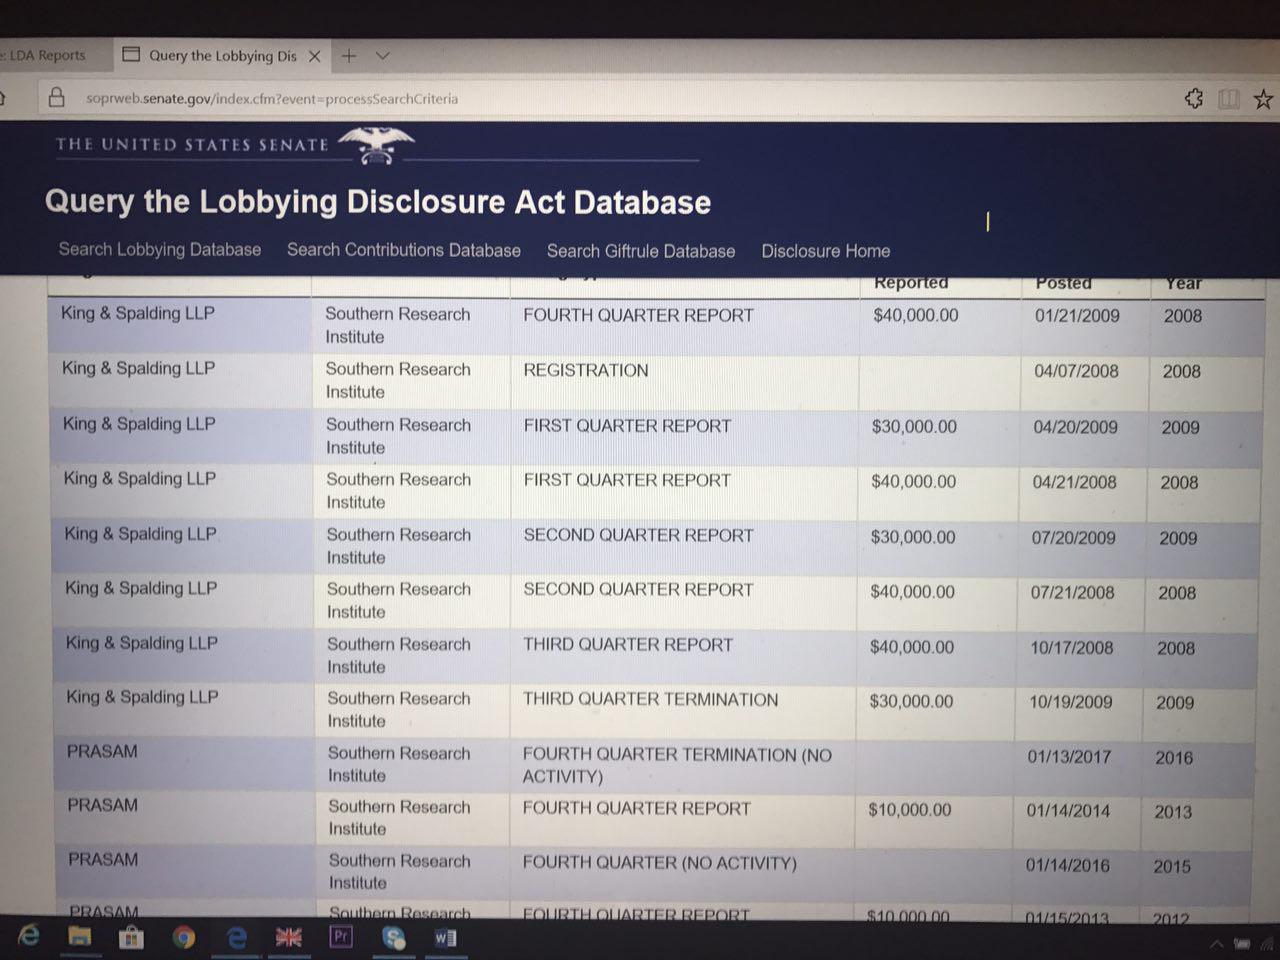Toggle the reading view book icon

click(1228, 98)
